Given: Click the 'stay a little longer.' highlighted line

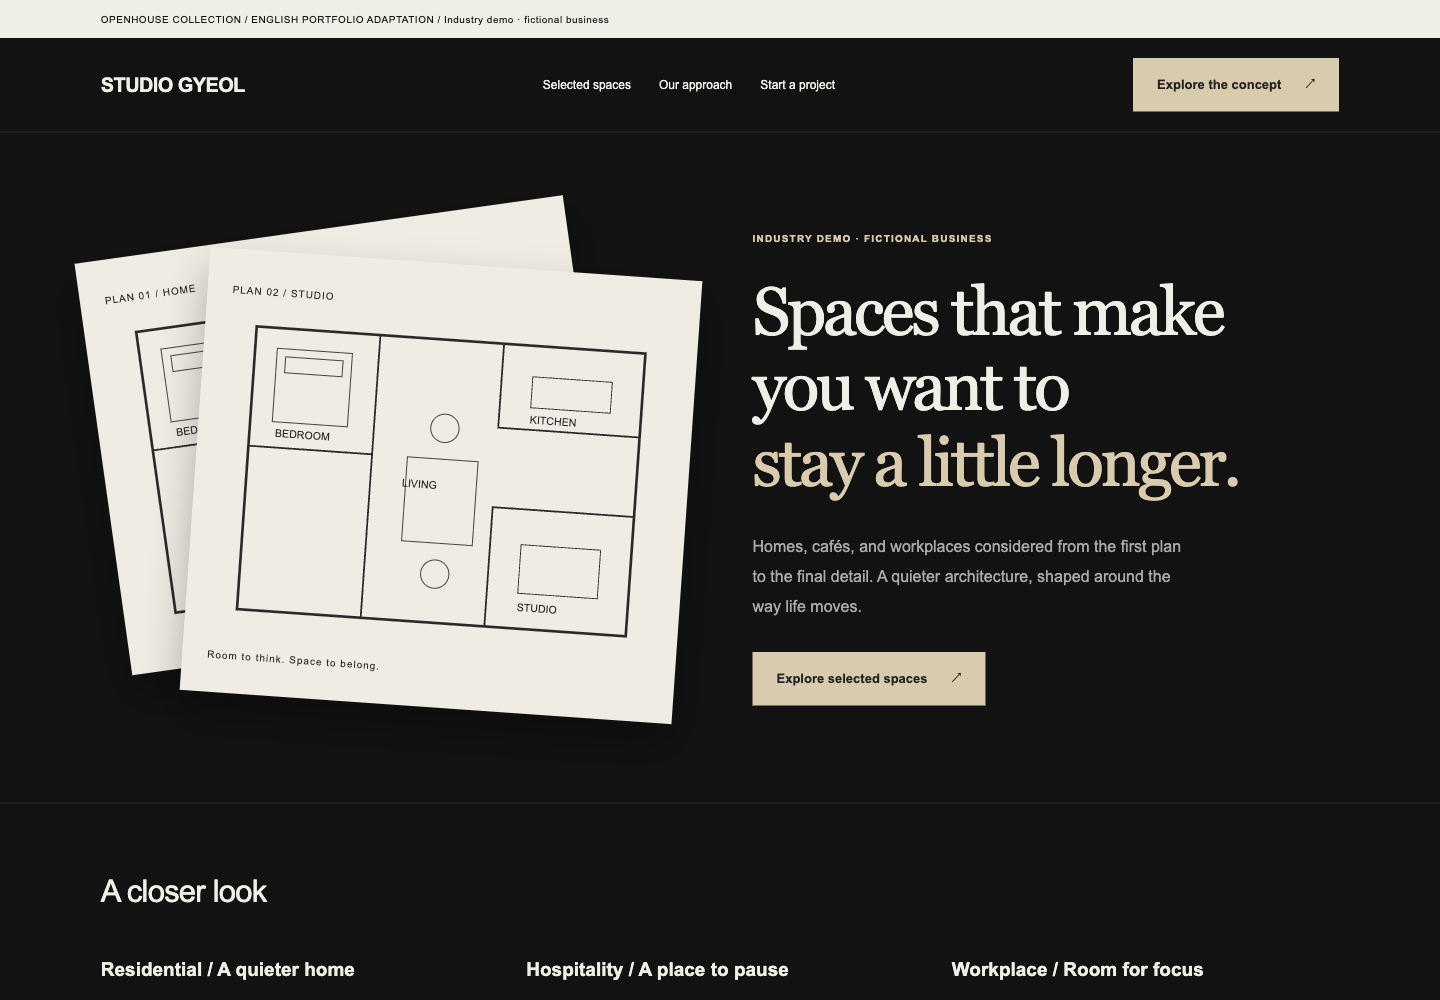Looking at the screenshot, I should [996, 463].
